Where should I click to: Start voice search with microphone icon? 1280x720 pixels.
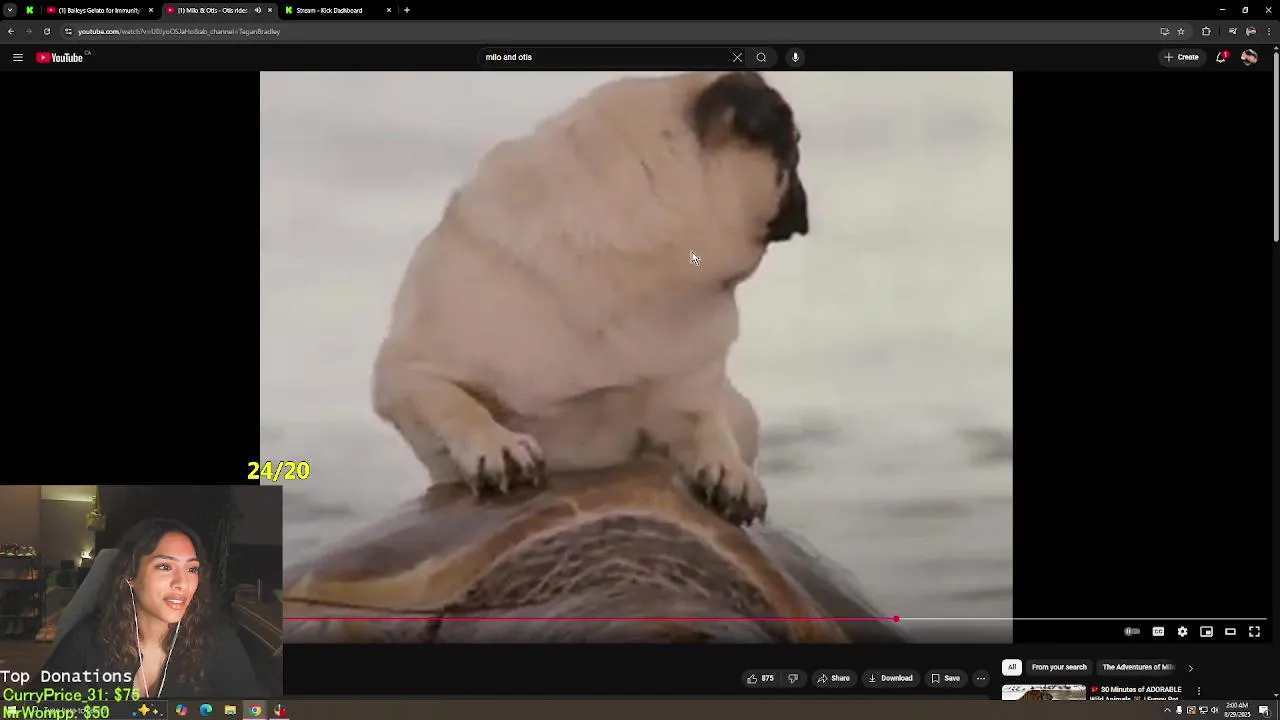795,57
